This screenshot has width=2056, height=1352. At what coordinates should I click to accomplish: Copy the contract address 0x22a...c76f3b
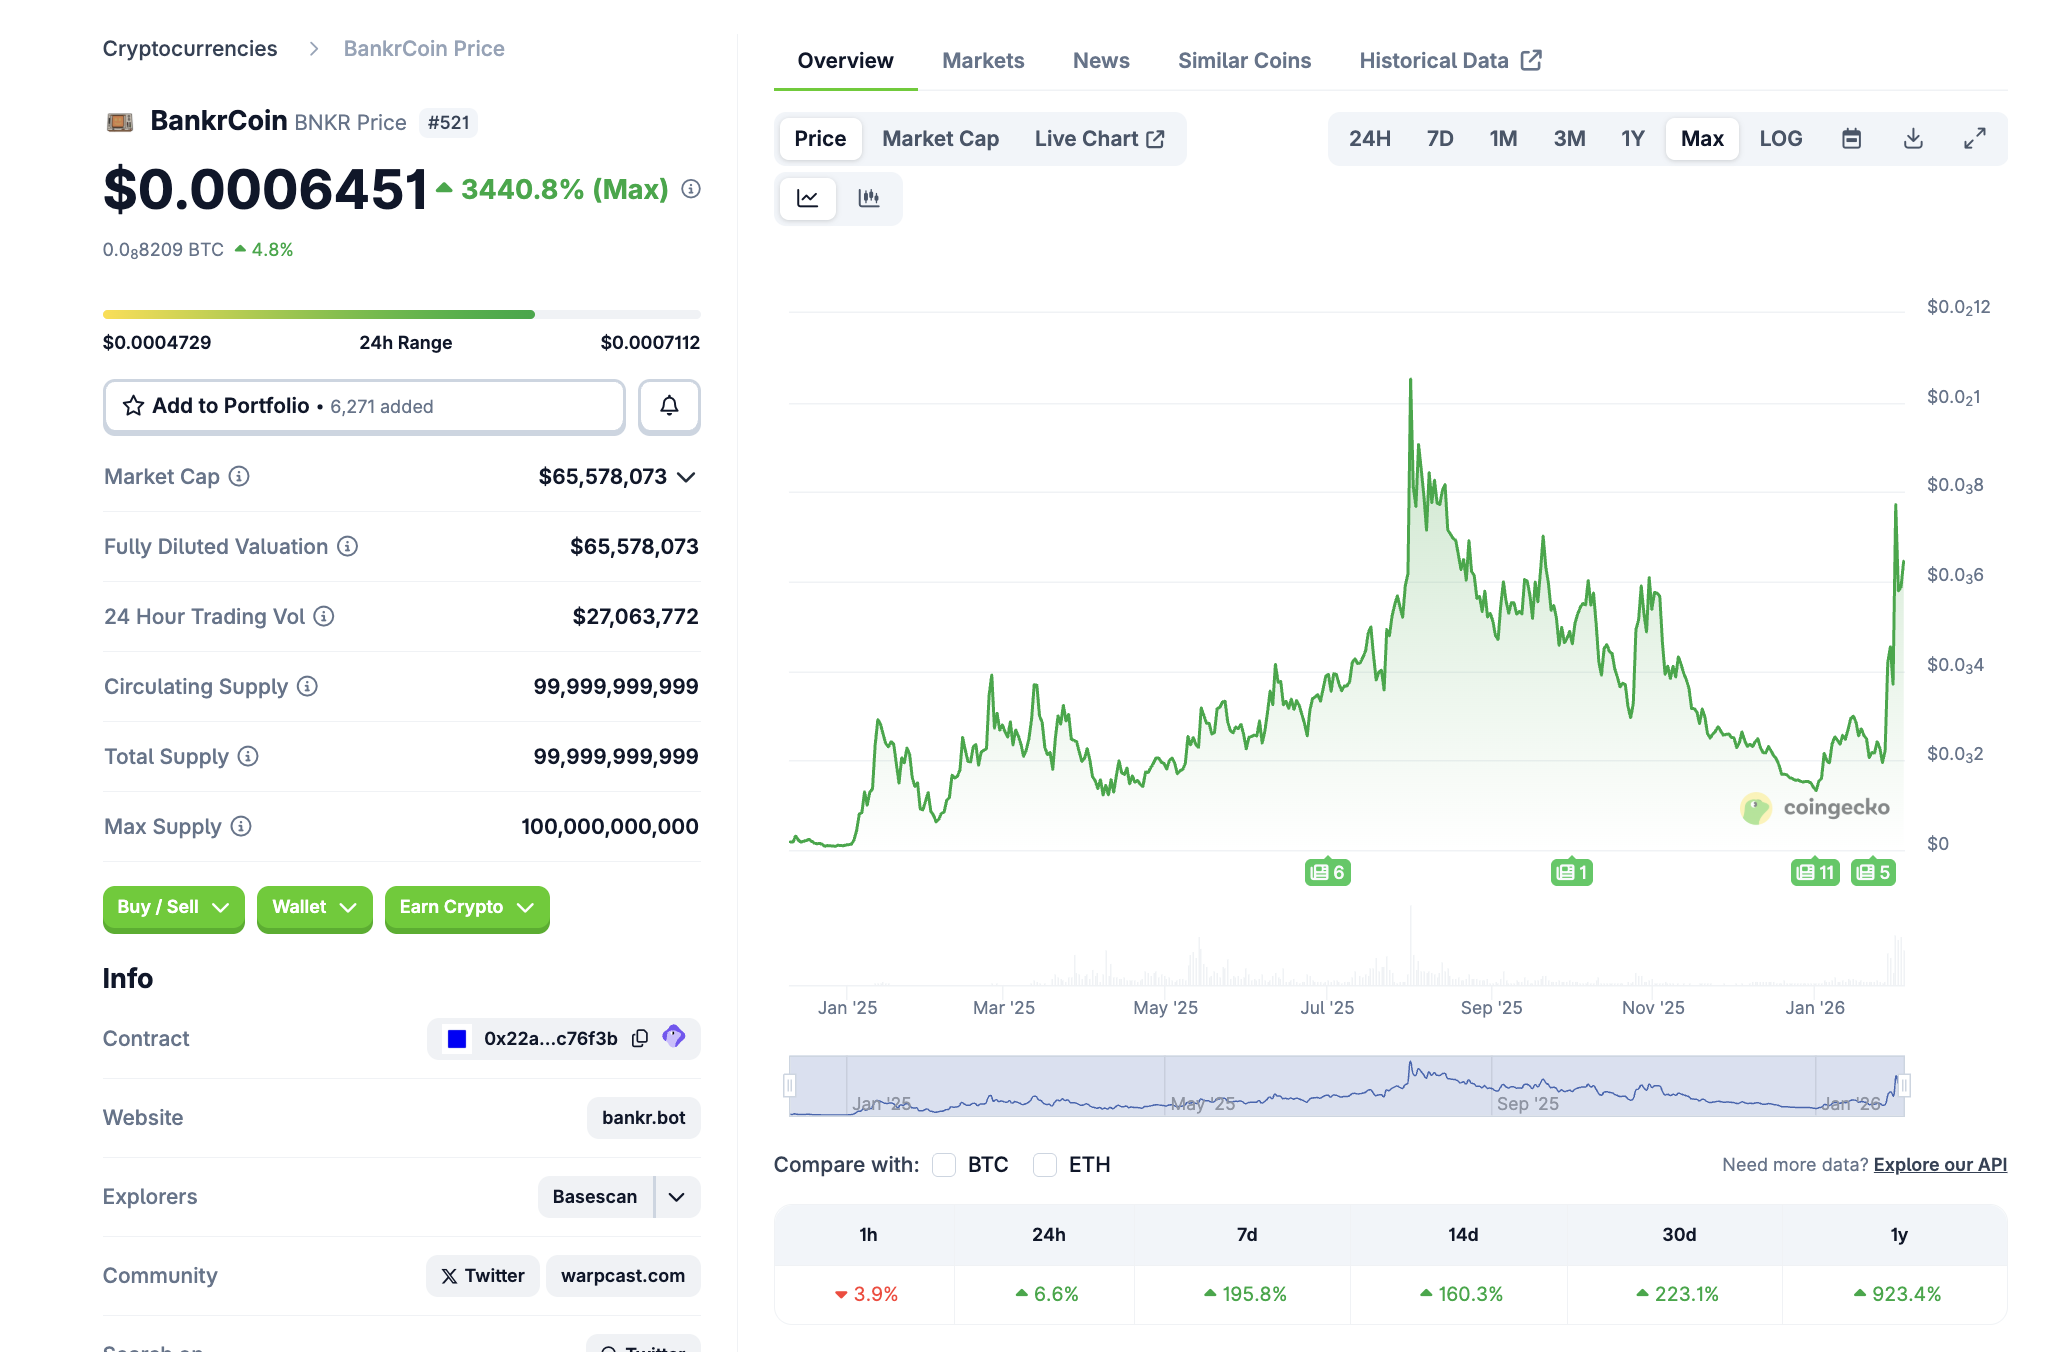pos(639,1038)
